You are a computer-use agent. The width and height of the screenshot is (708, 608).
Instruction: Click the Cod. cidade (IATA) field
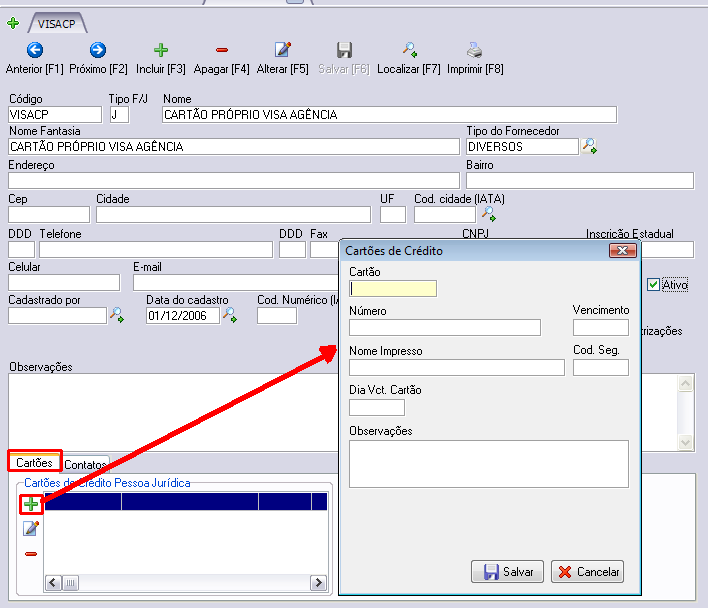tap(445, 215)
